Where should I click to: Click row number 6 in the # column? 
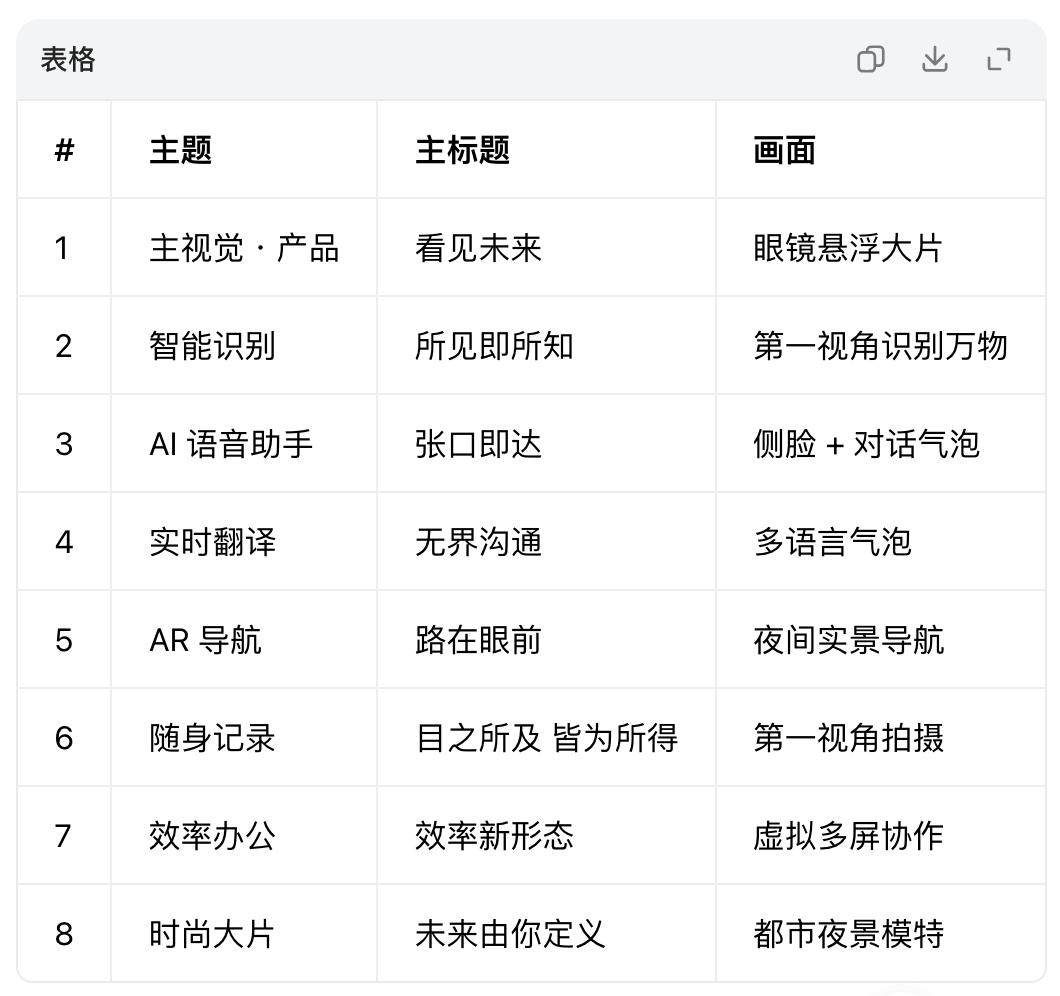coord(64,738)
